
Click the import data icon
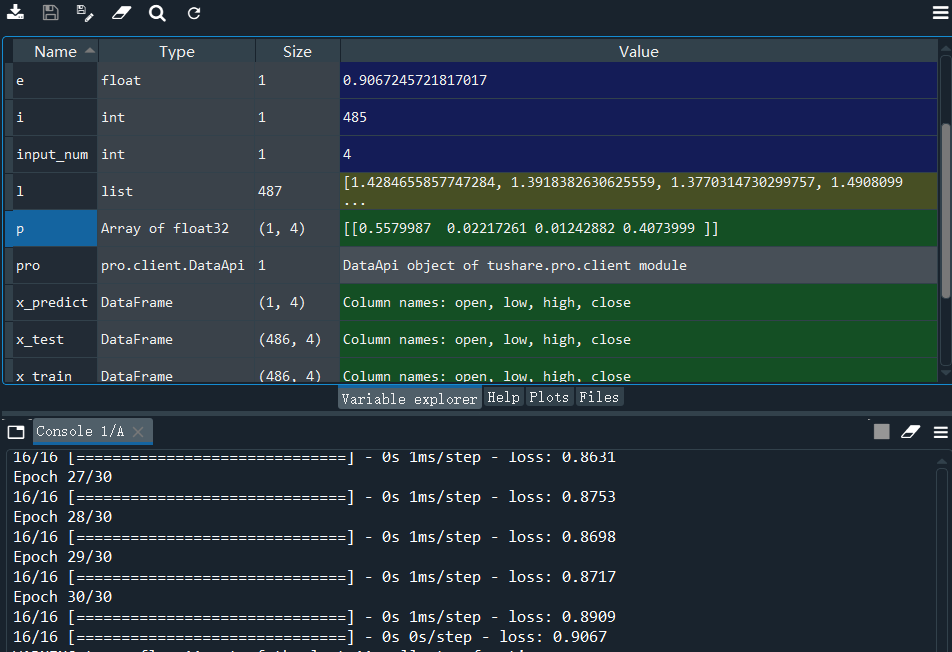tap(15, 13)
